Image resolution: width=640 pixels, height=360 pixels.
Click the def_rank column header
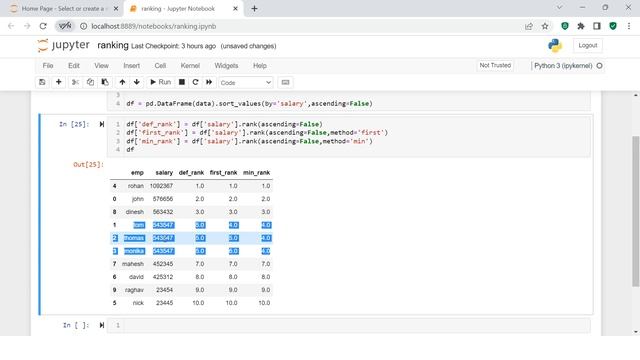point(191,173)
